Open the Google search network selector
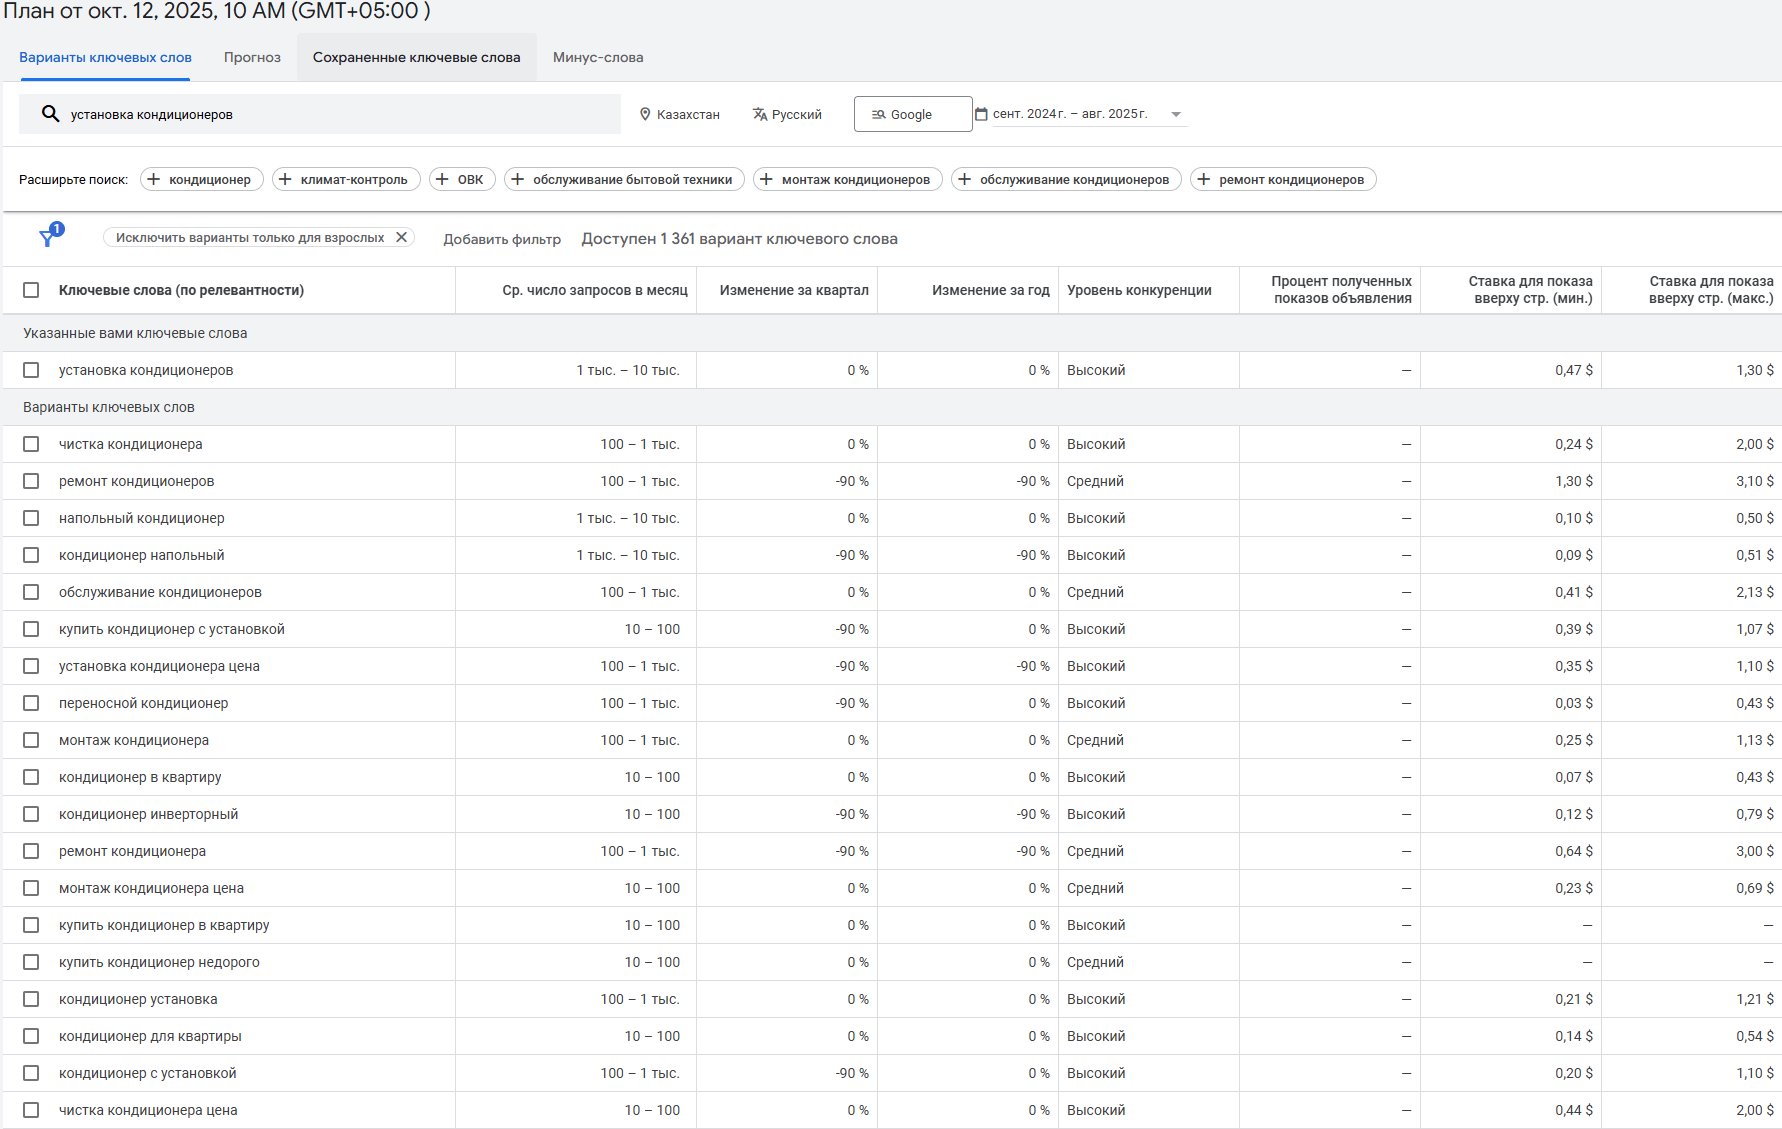The width and height of the screenshot is (1782, 1129). (912, 114)
